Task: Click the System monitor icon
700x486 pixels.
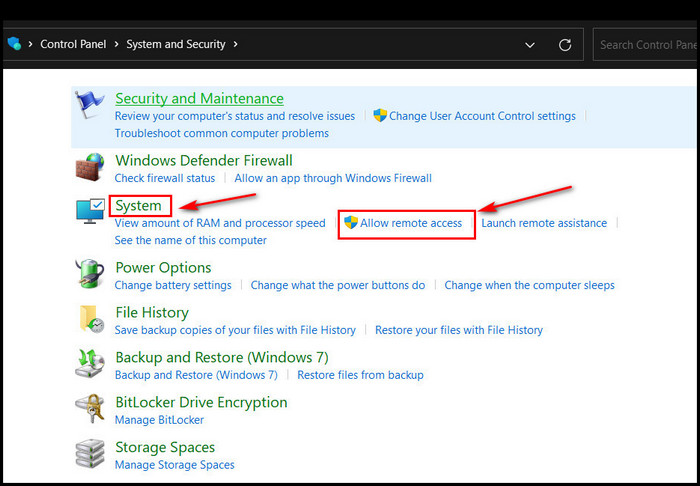Action: click(x=90, y=212)
